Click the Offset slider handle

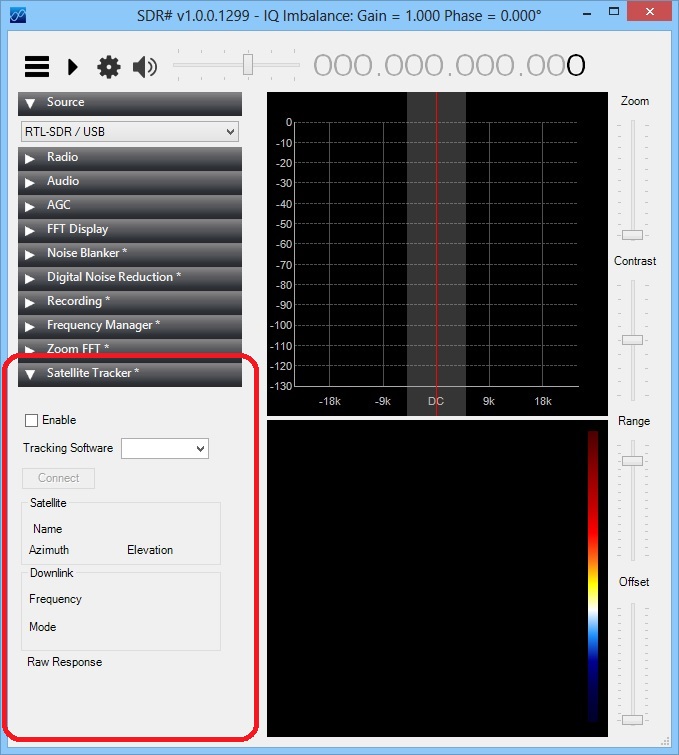(x=632, y=720)
